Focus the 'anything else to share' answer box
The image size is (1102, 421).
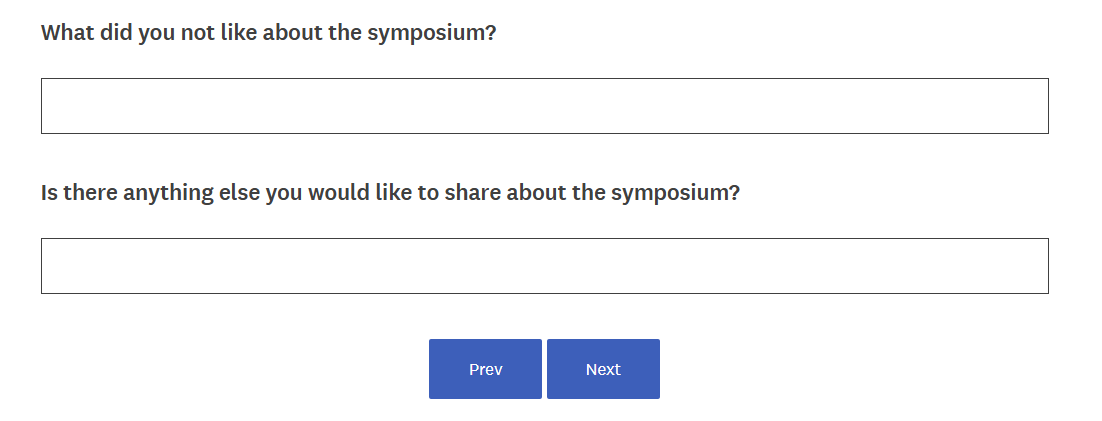tap(544, 266)
